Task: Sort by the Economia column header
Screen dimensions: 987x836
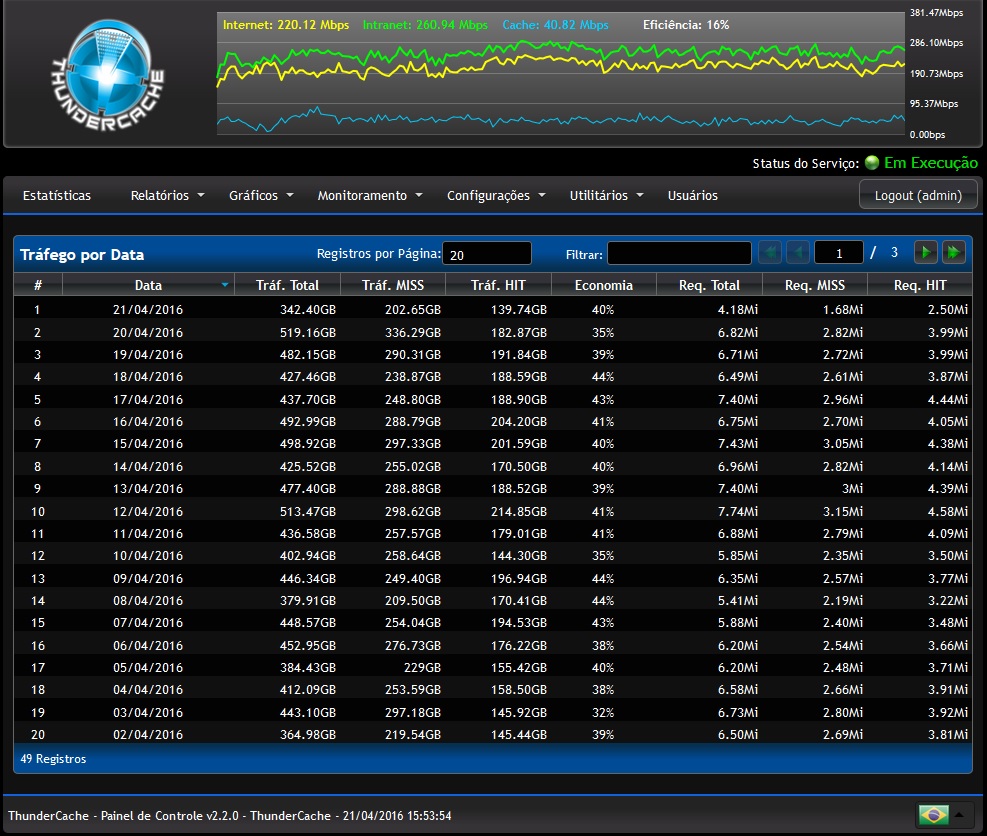Action: click(x=603, y=285)
